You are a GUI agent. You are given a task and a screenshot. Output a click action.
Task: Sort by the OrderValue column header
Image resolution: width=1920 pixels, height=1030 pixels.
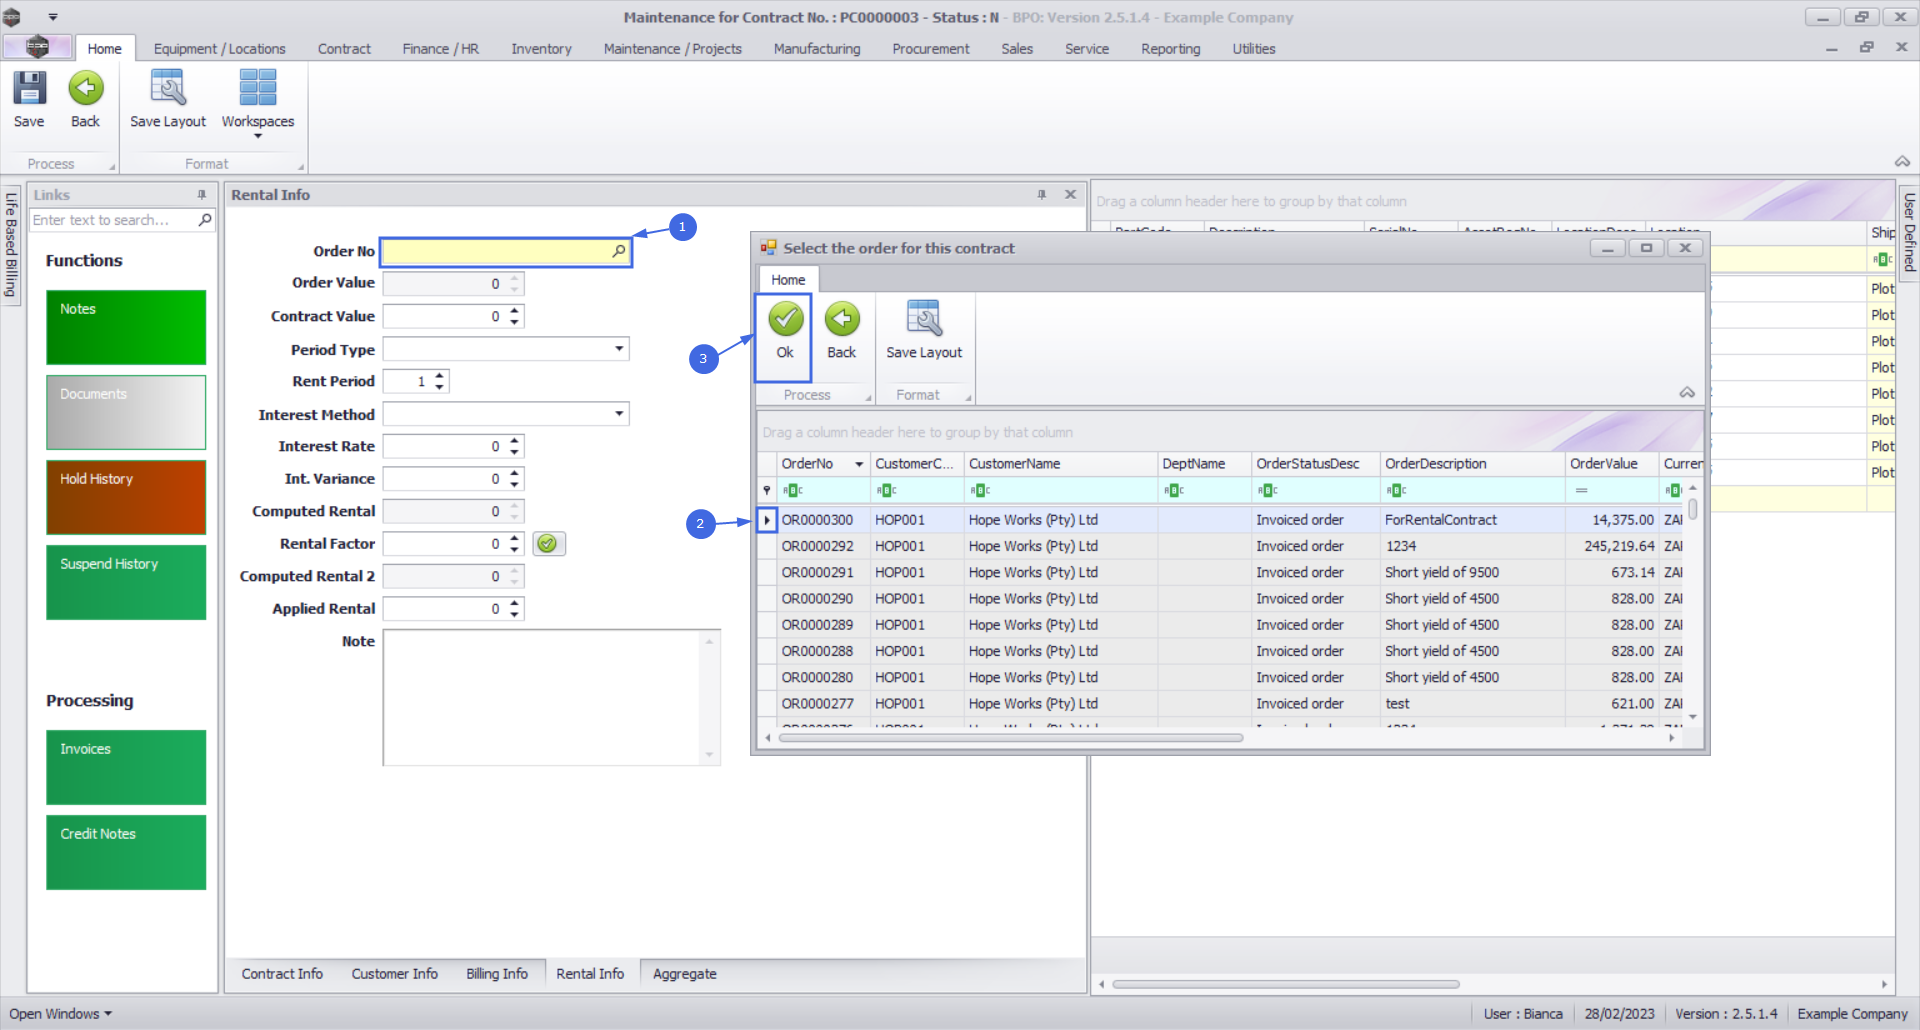[x=1610, y=464]
